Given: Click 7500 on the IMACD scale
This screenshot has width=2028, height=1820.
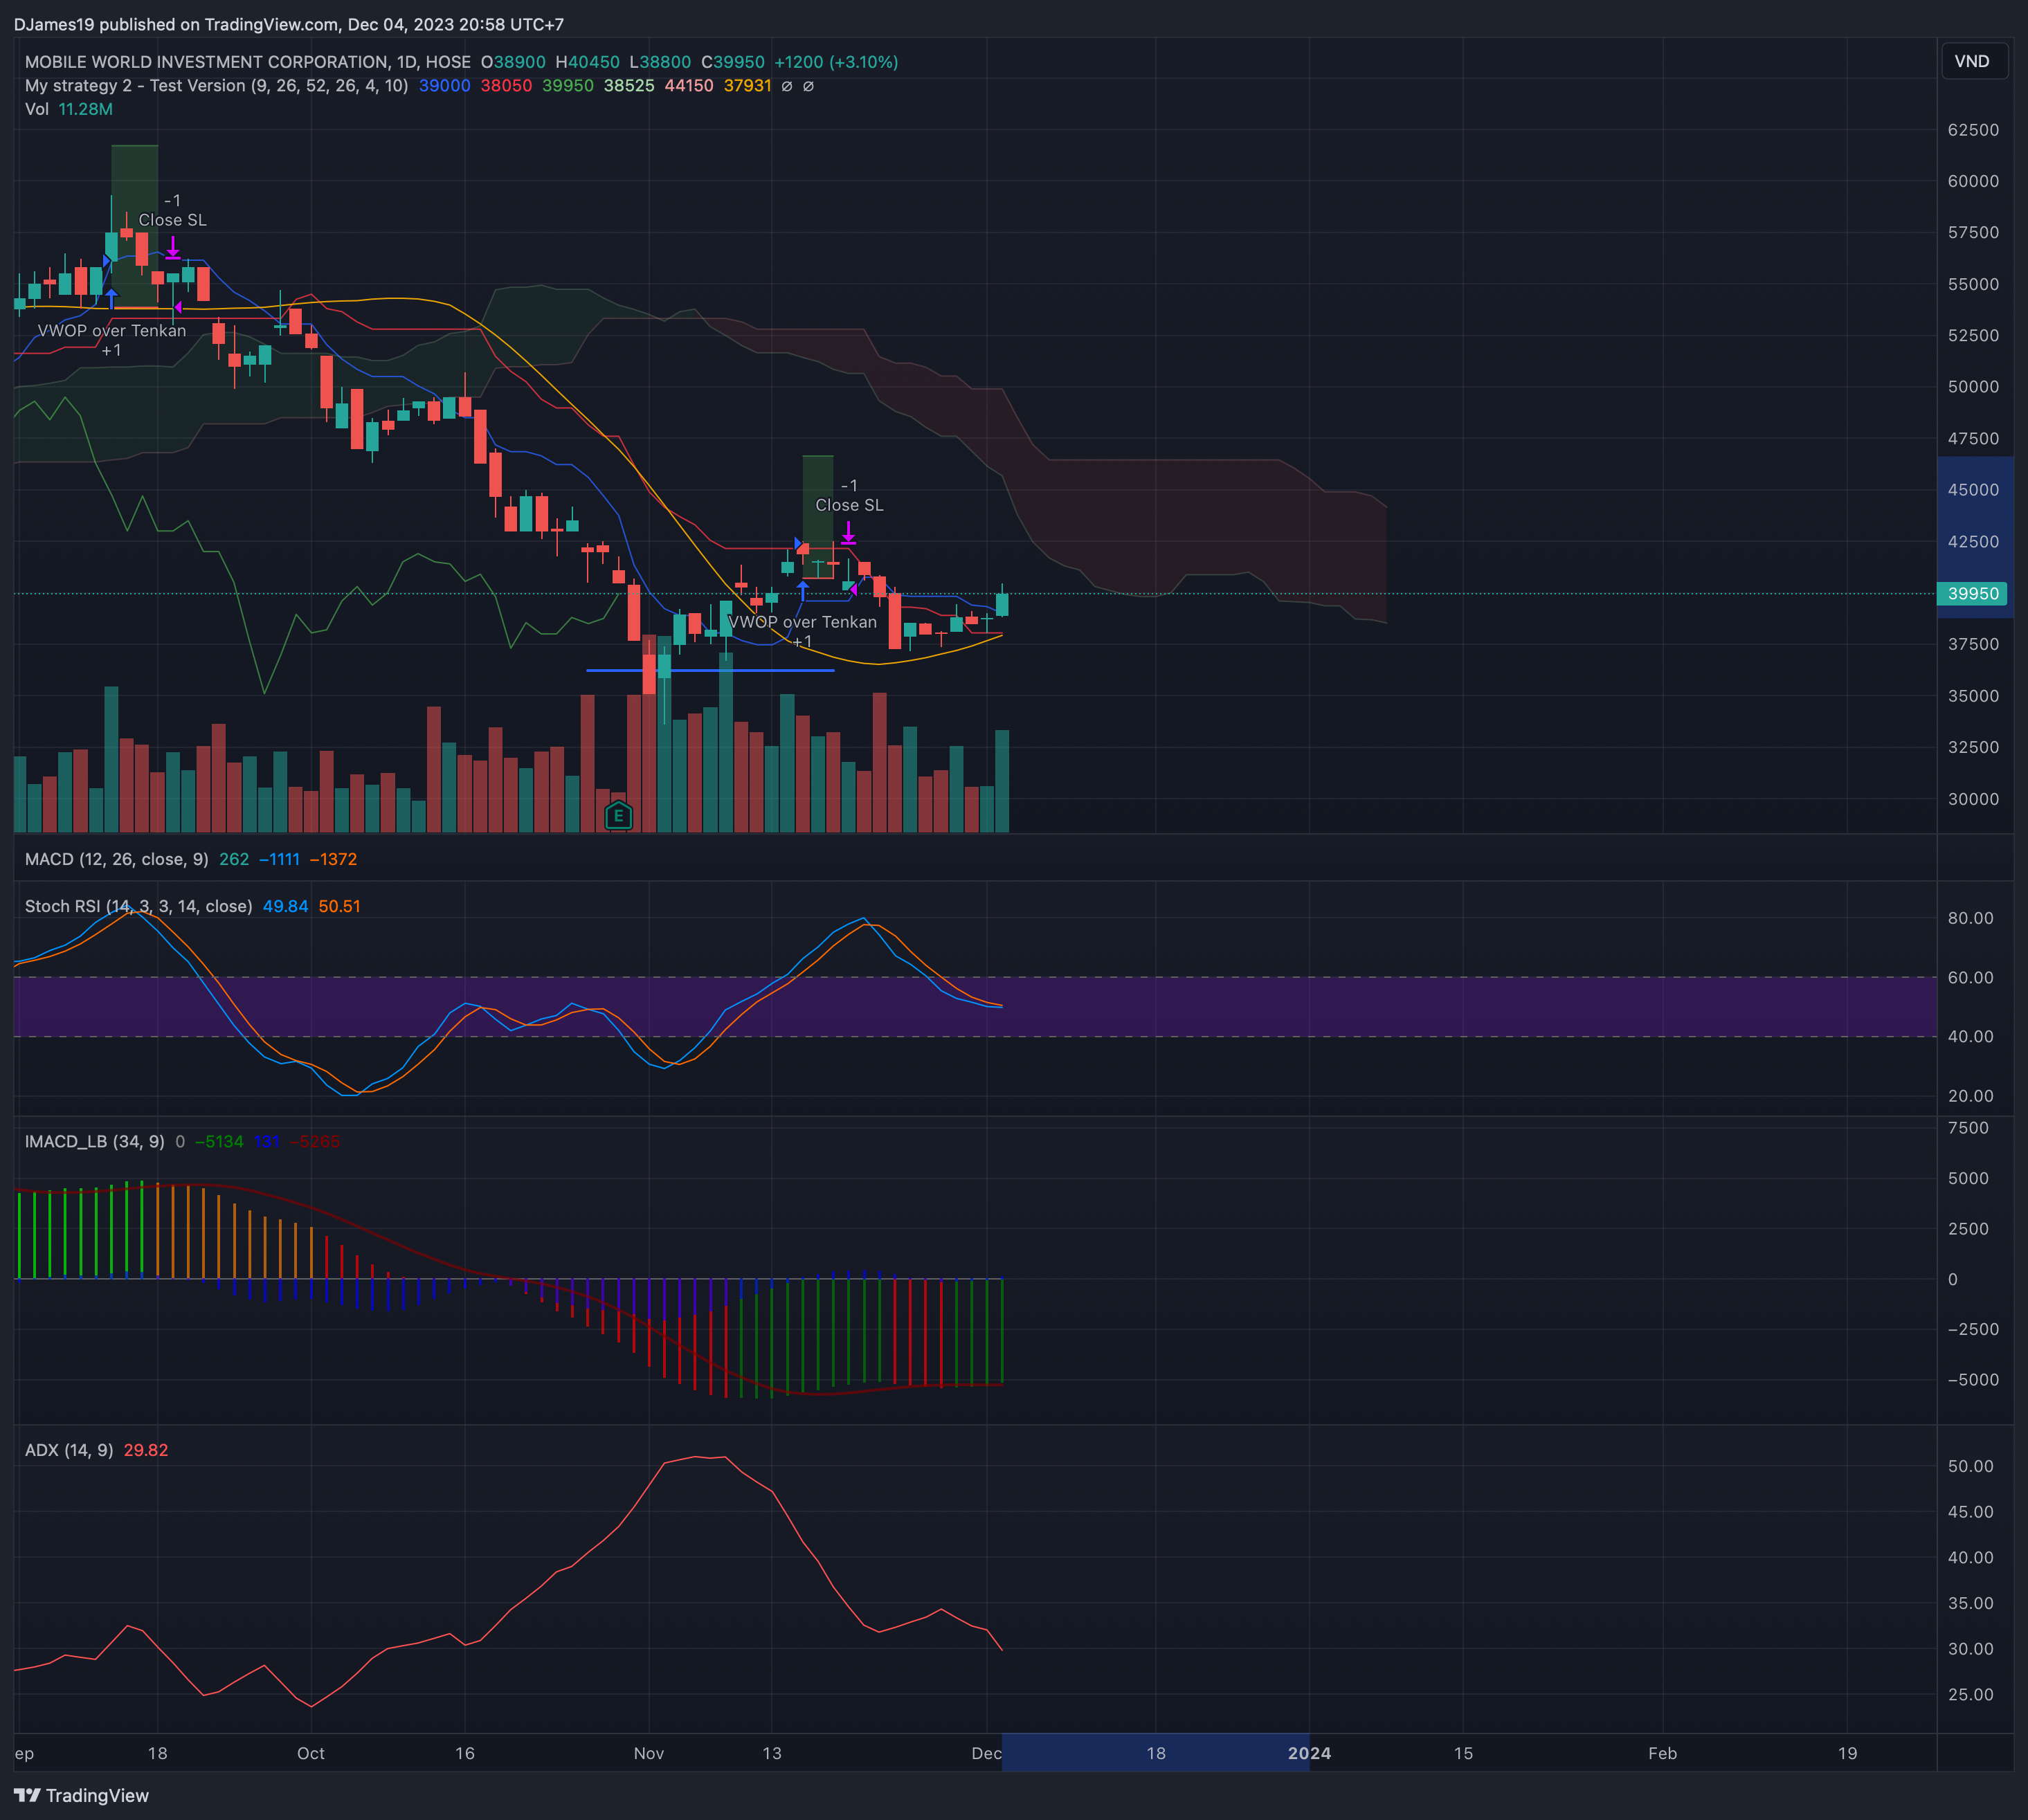Looking at the screenshot, I should [1967, 1128].
